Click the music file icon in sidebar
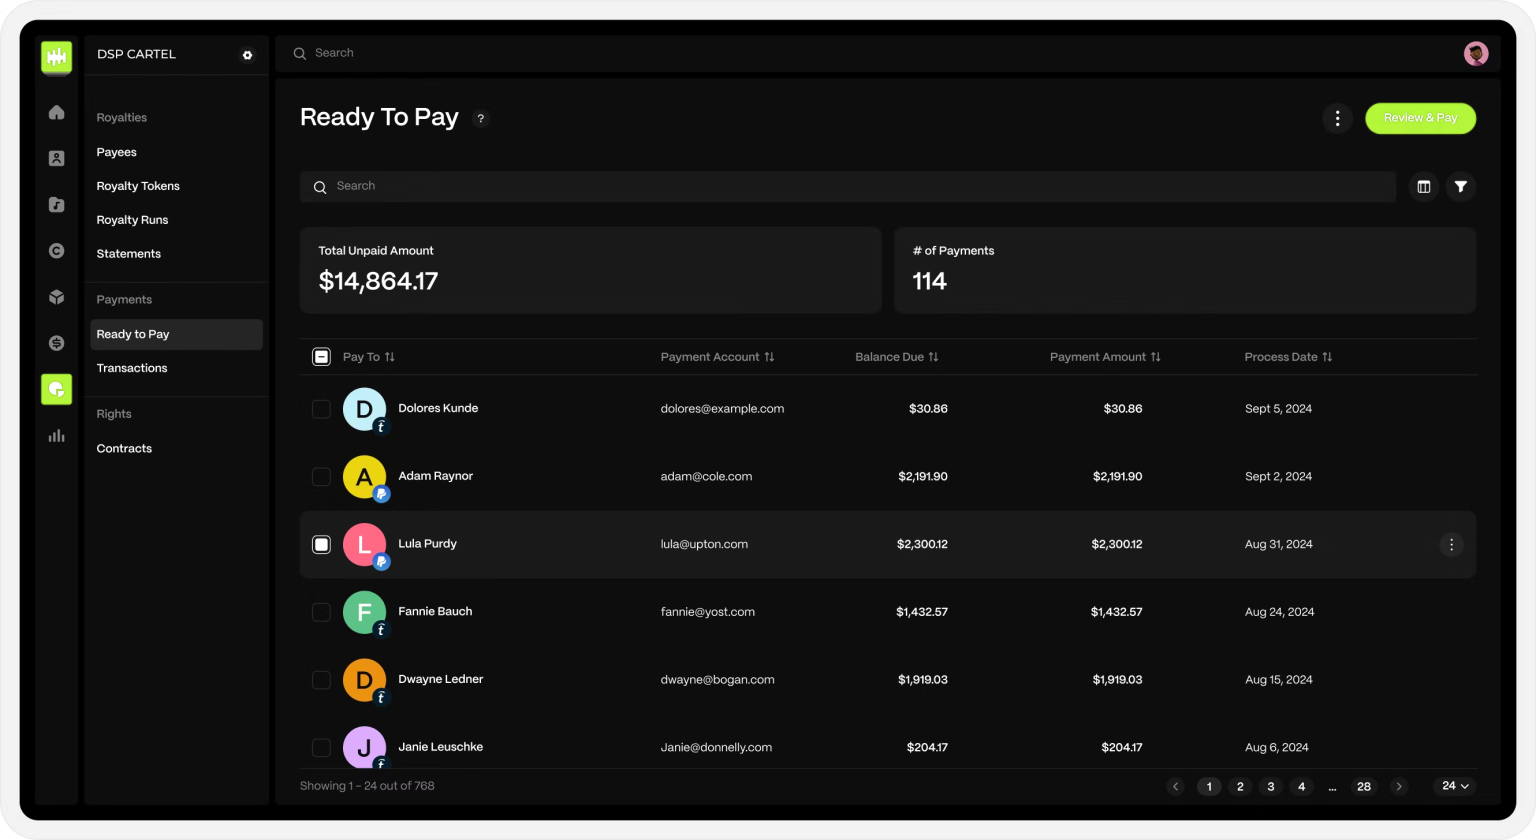This screenshot has height=840, width=1536. point(57,205)
